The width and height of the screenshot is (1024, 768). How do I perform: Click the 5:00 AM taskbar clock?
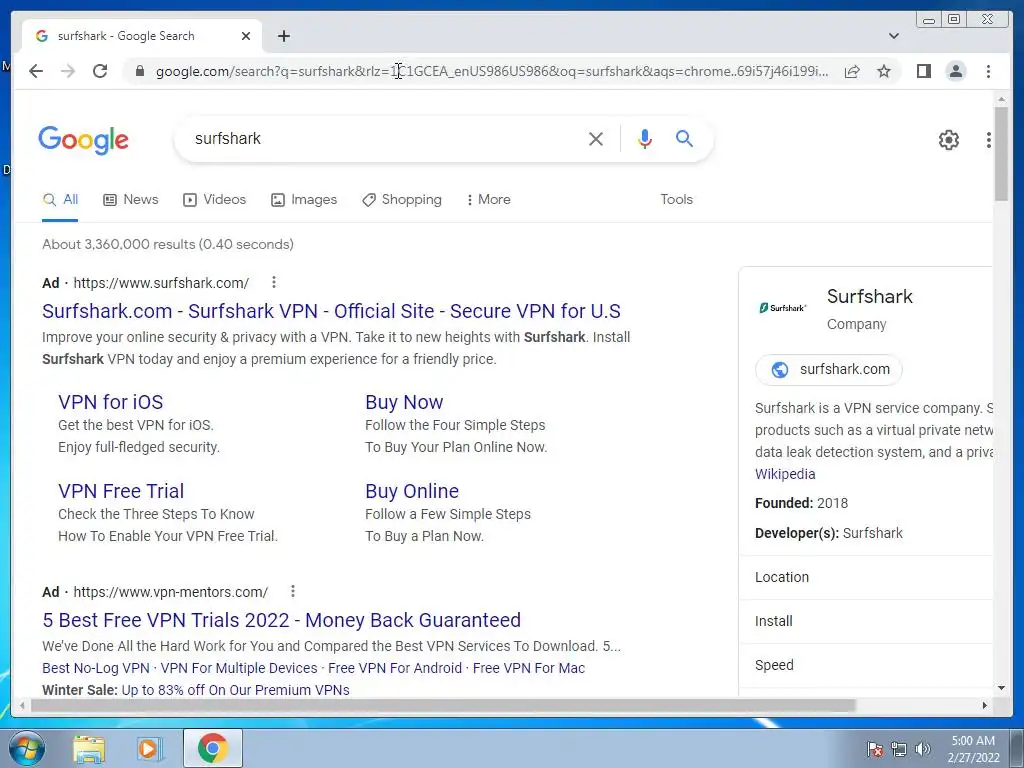(x=972, y=748)
